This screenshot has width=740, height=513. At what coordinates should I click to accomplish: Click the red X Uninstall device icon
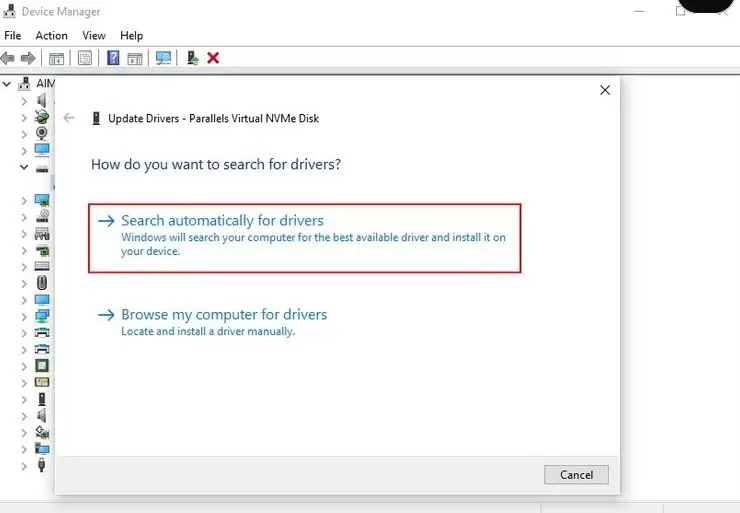213,58
